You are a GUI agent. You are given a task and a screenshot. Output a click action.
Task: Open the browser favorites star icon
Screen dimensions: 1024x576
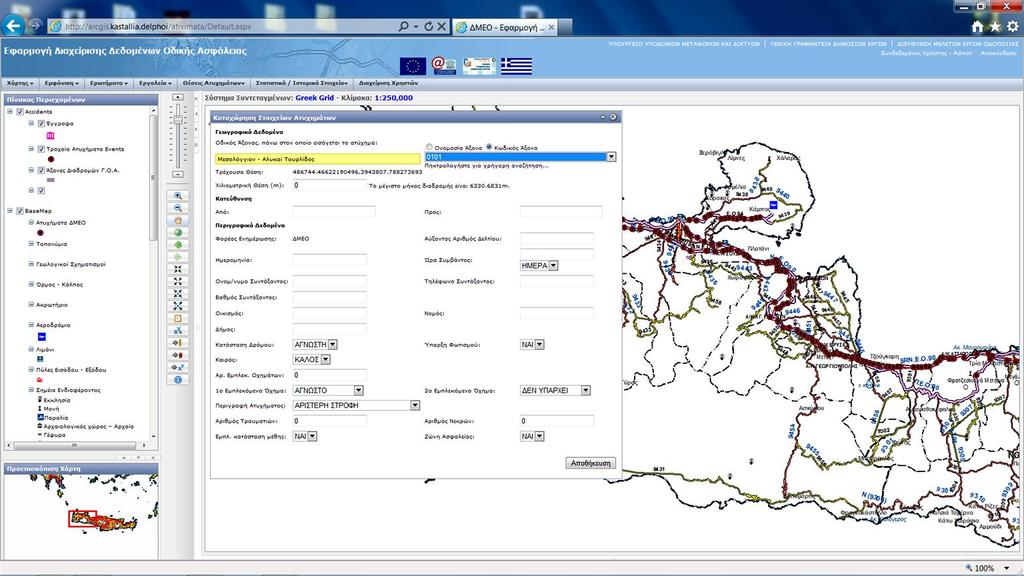(x=995, y=27)
